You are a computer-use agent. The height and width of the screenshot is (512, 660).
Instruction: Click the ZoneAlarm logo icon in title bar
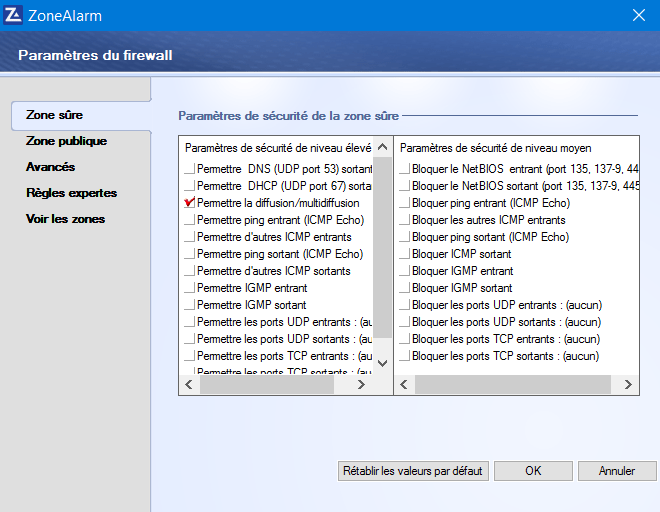13,15
